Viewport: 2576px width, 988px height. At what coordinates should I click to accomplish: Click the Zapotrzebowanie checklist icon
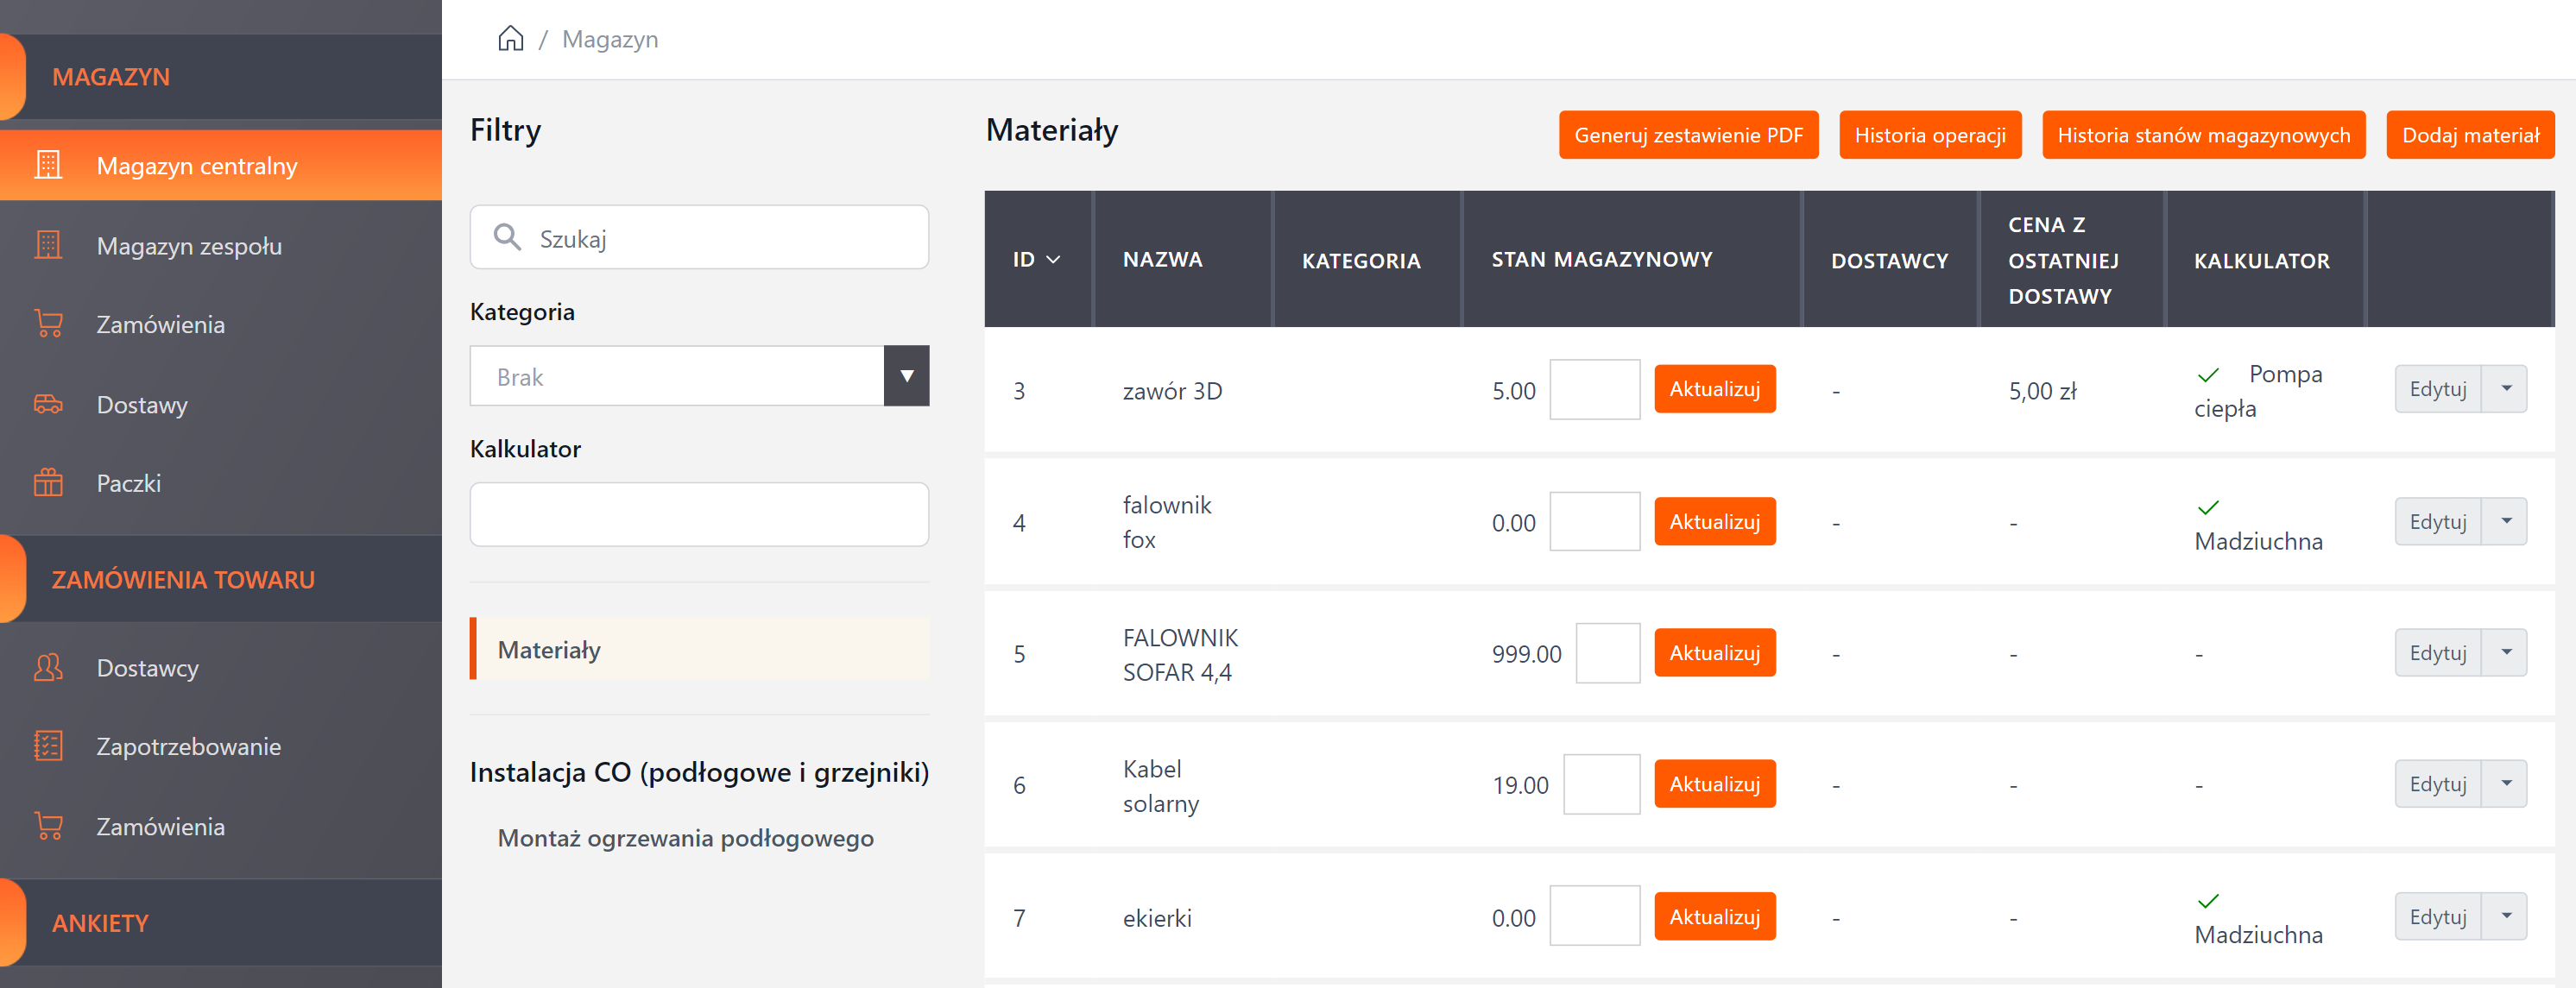48,746
